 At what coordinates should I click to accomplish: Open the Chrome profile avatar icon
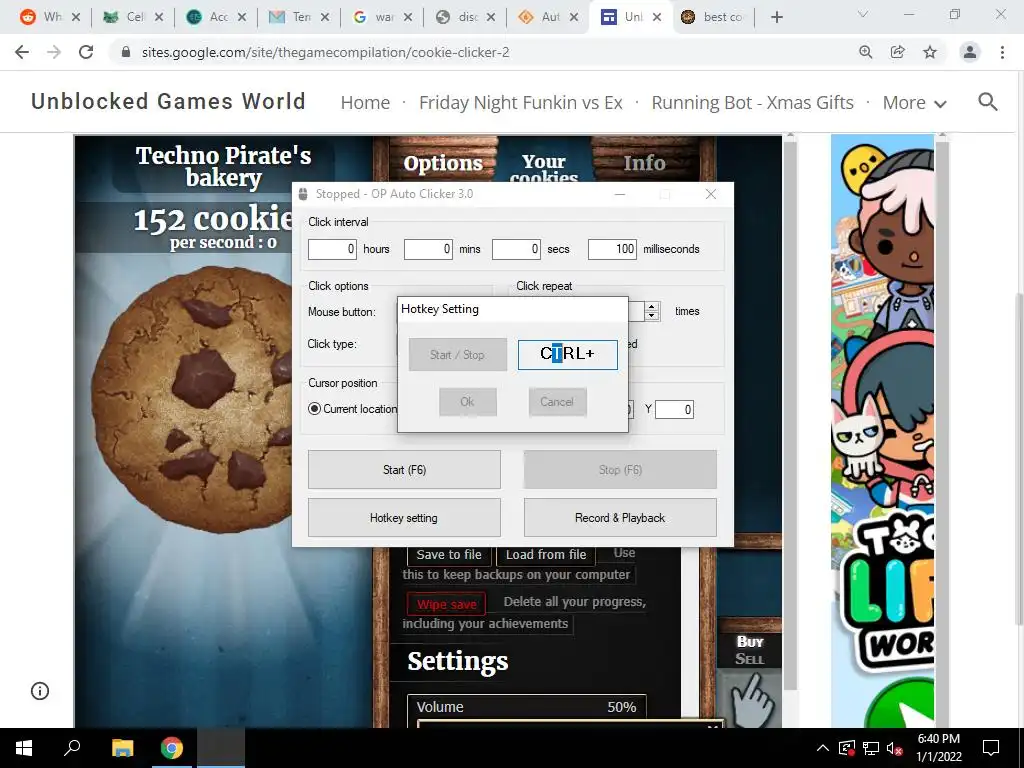pyautogui.click(x=970, y=52)
